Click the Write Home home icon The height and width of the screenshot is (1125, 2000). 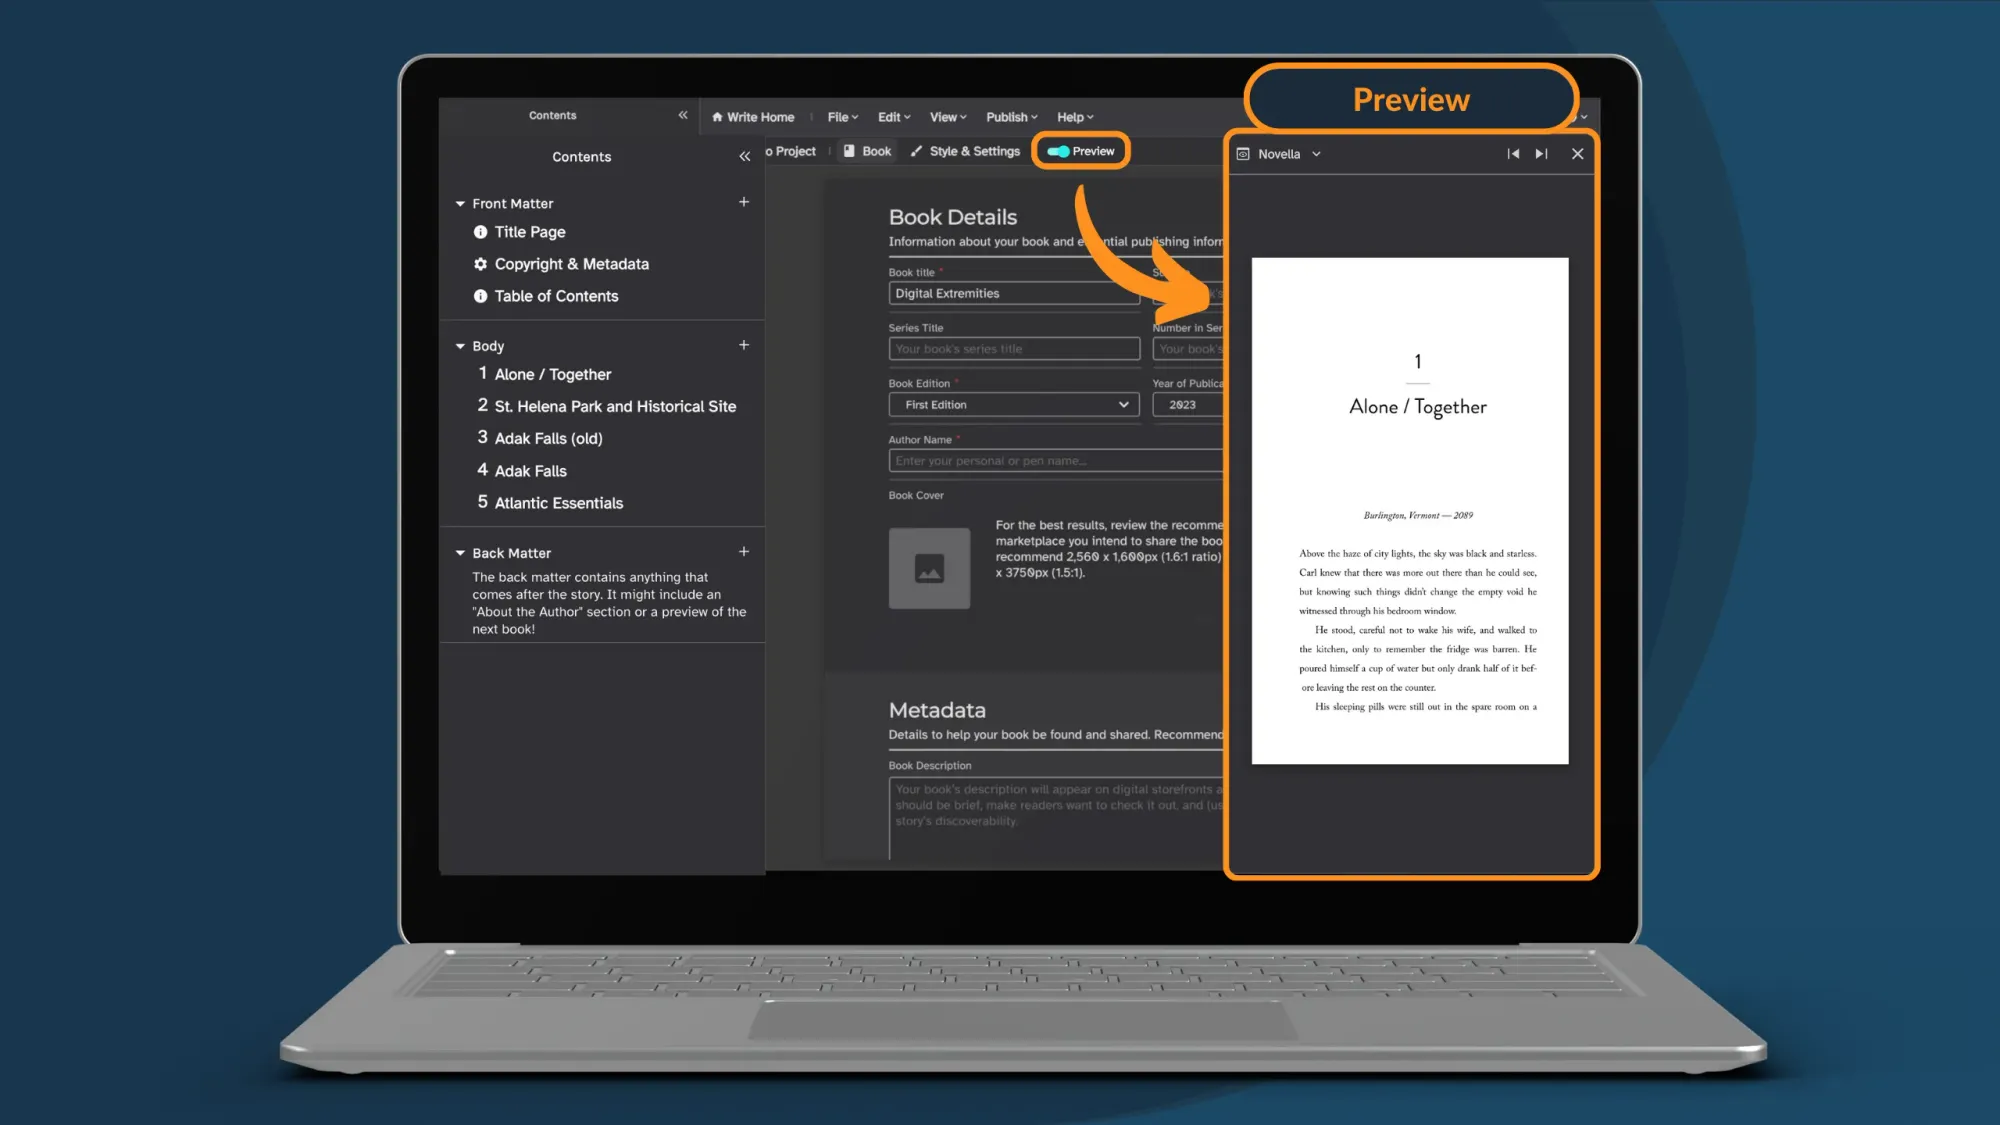click(717, 117)
